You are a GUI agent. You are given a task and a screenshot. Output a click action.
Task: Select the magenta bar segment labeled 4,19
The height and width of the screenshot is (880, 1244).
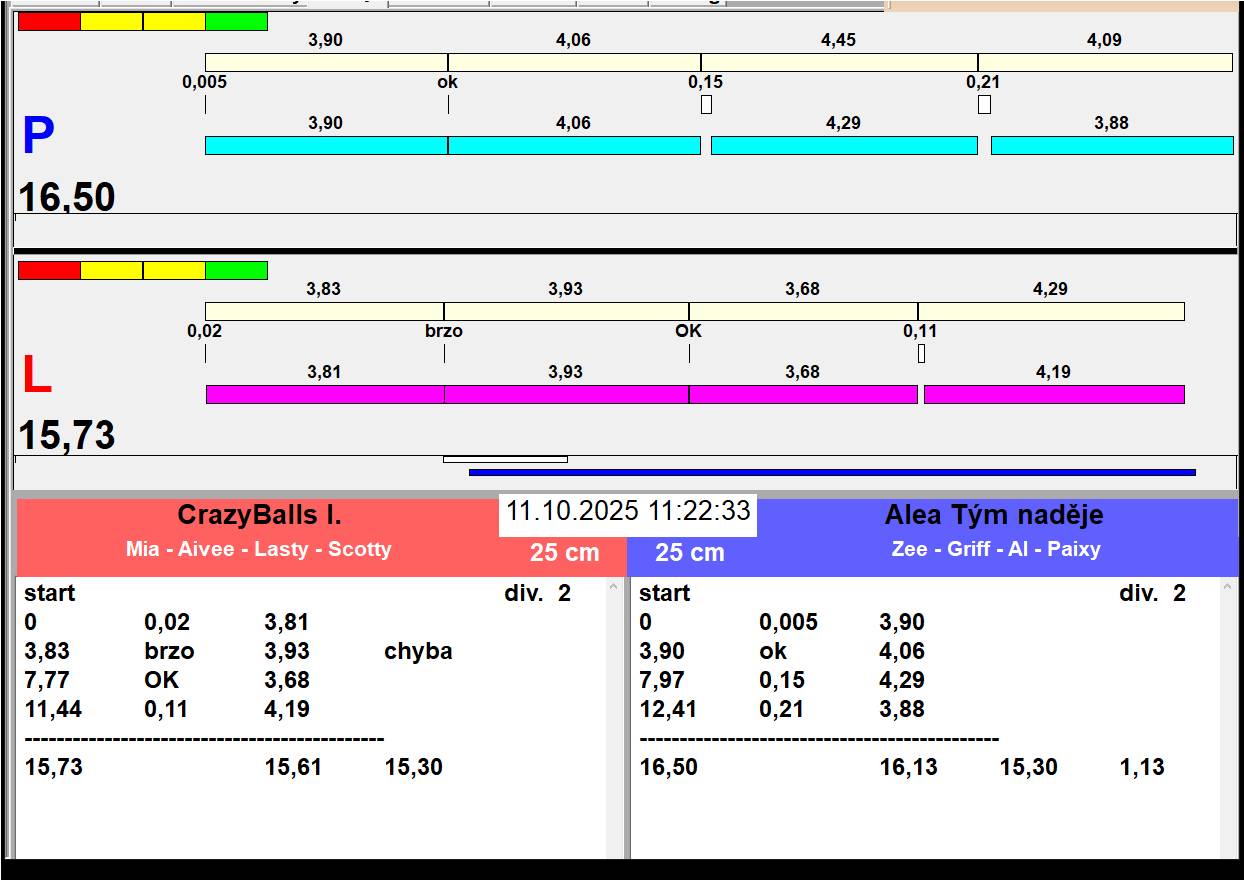pos(1054,394)
